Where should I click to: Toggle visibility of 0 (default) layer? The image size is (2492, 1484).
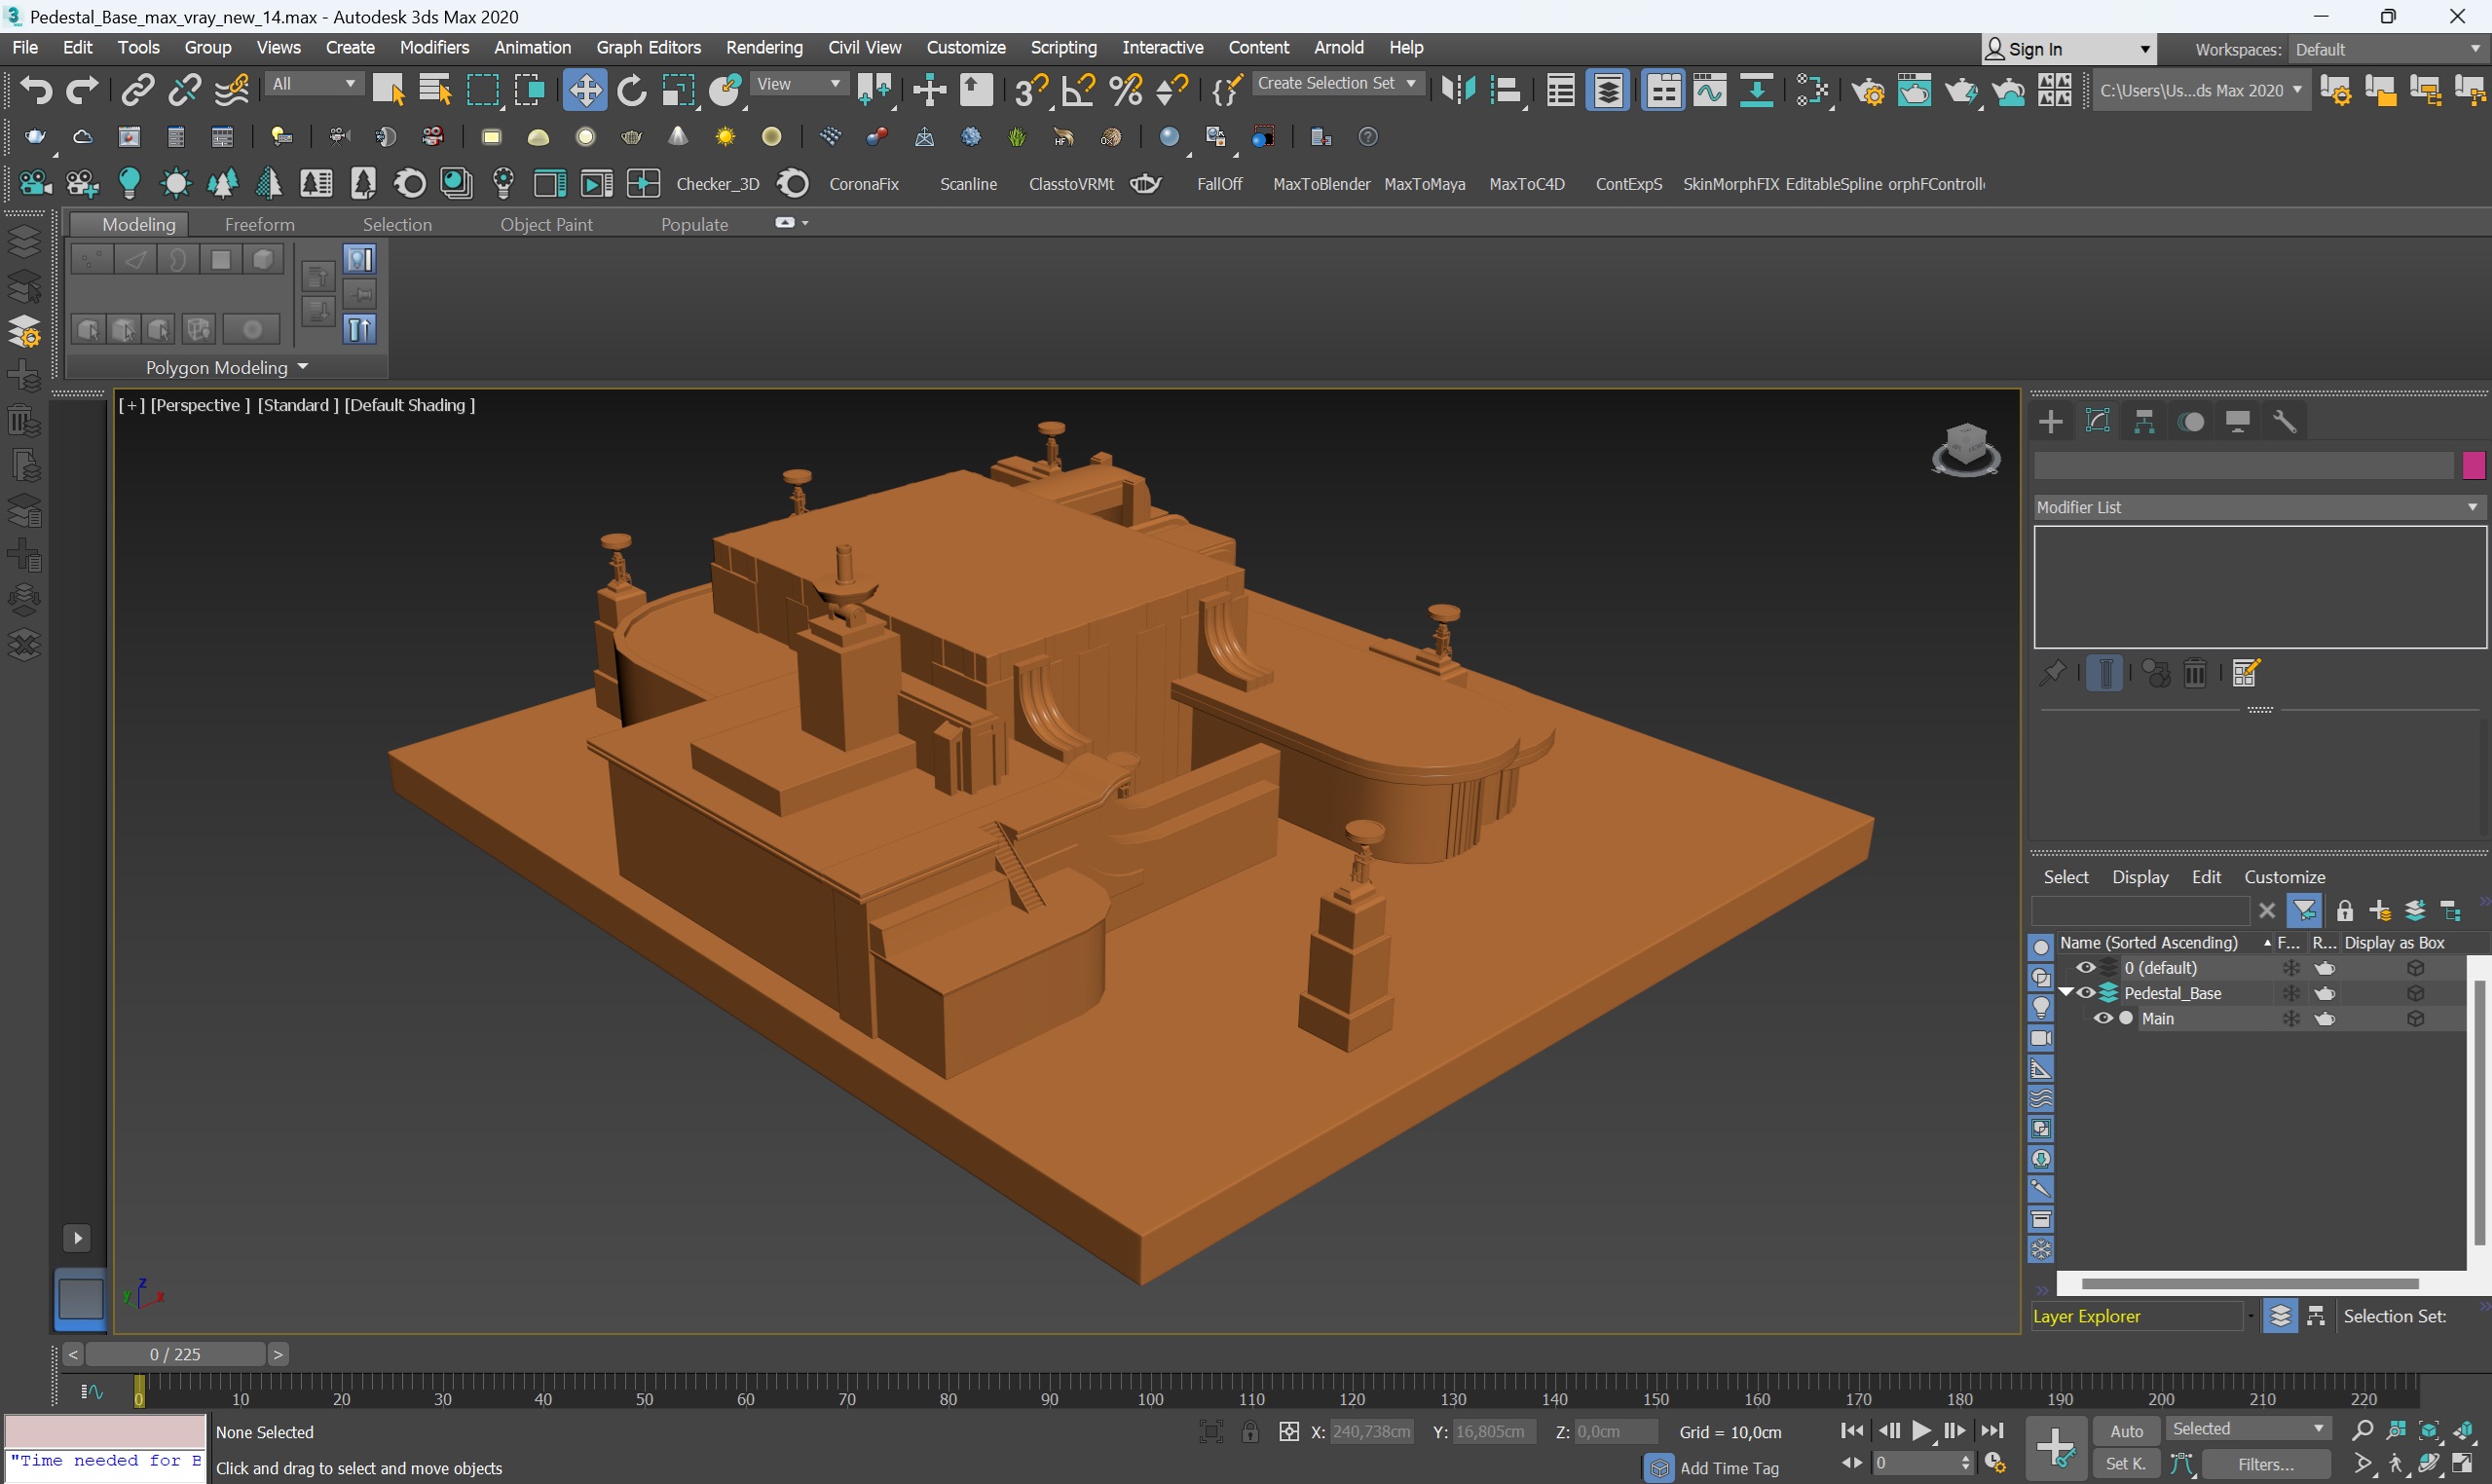click(2086, 968)
